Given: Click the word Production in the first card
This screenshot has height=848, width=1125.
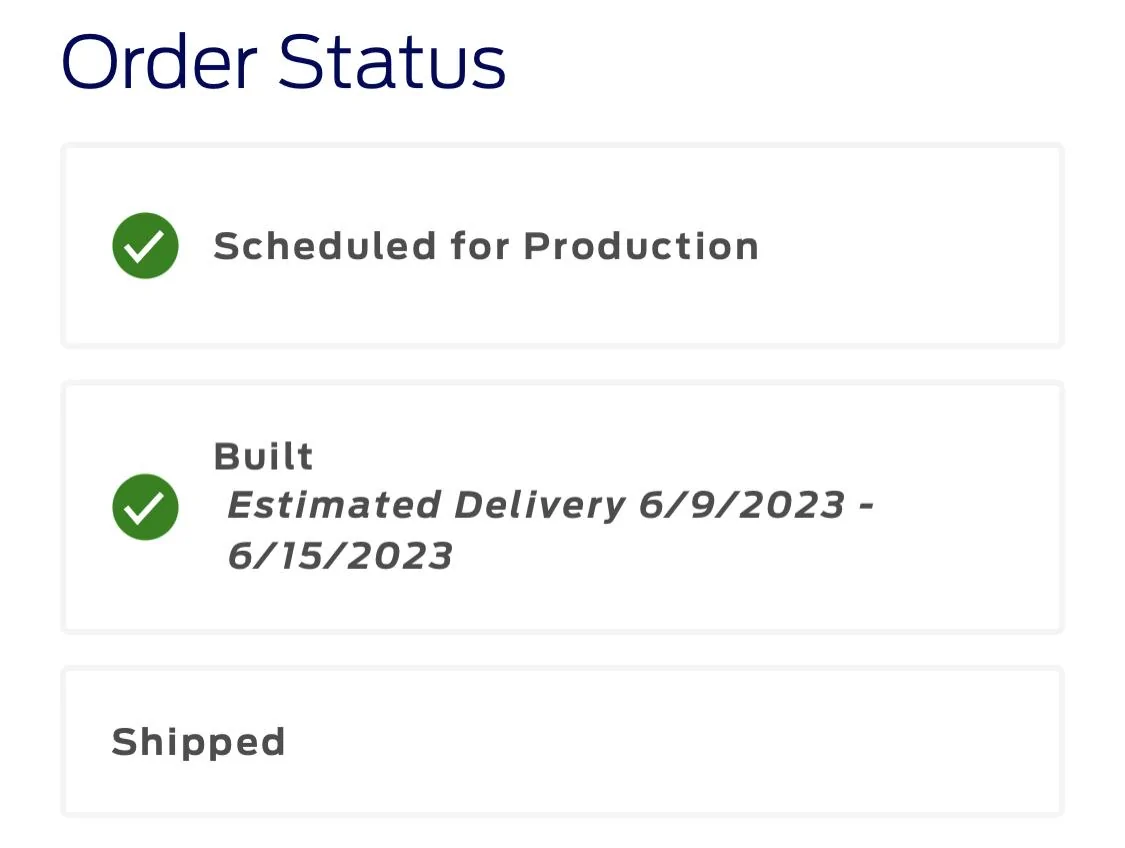Looking at the screenshot, I should [x=641, y=246].
